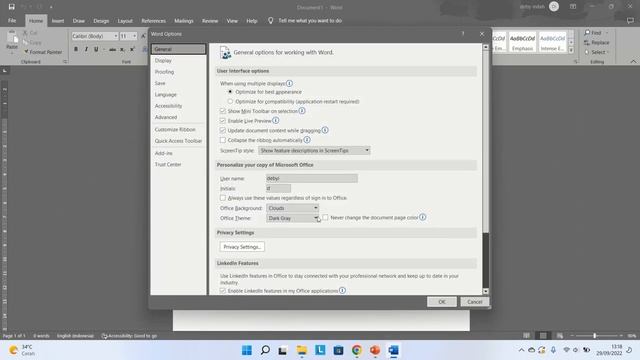Open Find dropdown arrow

[607, 33]
